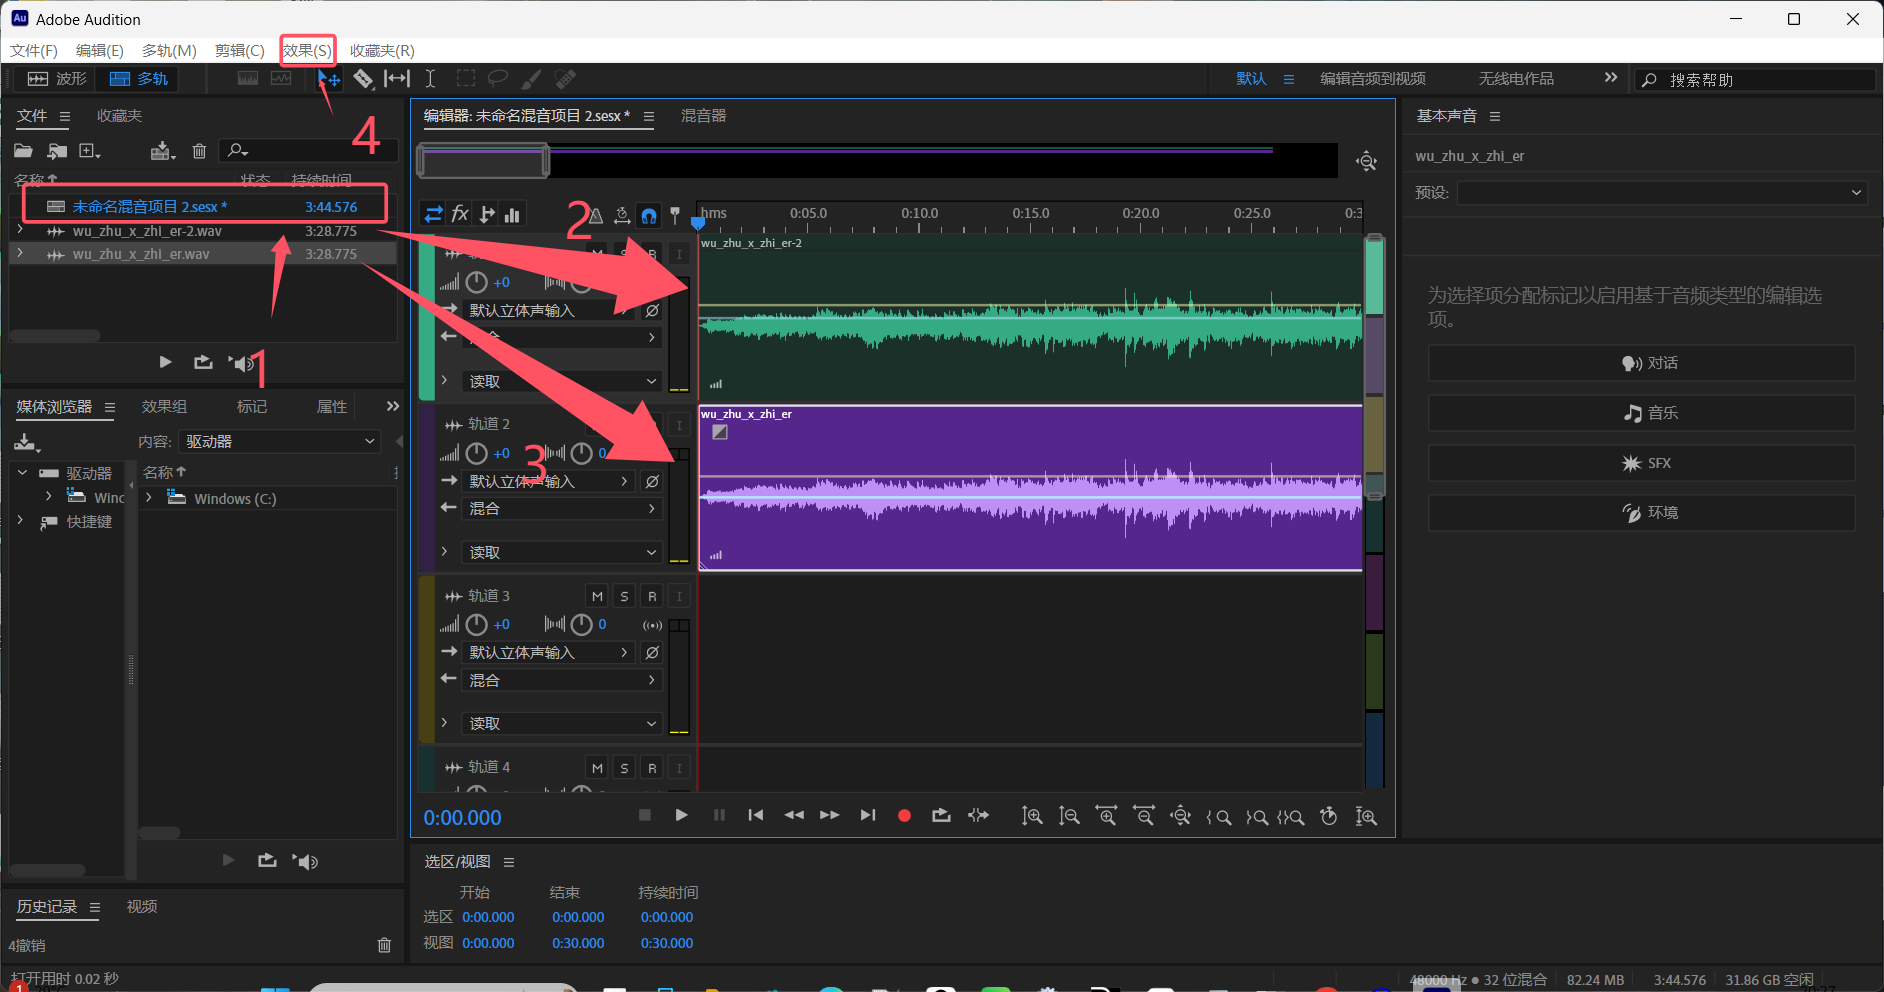Toggle snapping magnet icon
The image size is (1884, 992).
[649, 214]
